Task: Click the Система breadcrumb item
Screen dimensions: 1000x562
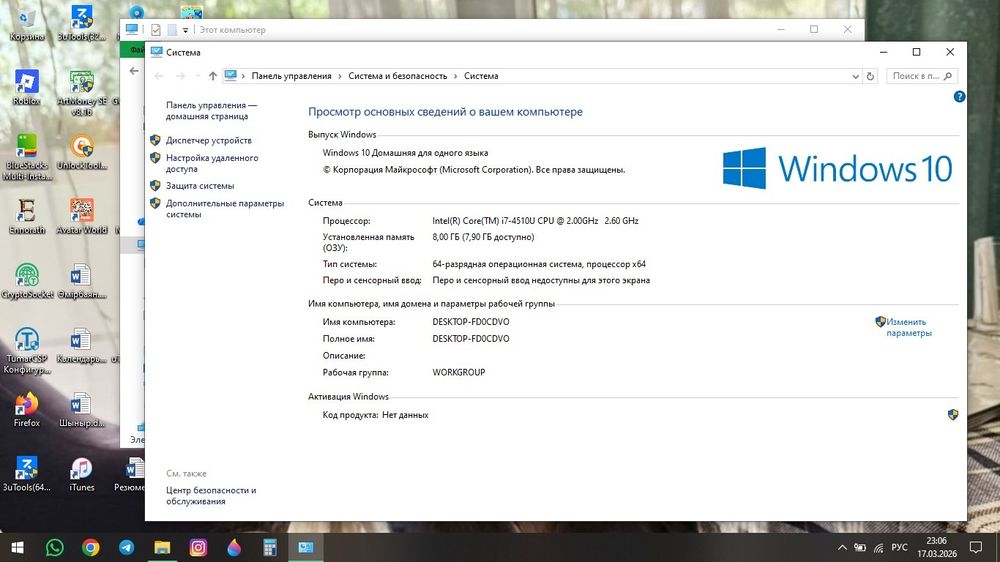Action: point(481,76)
